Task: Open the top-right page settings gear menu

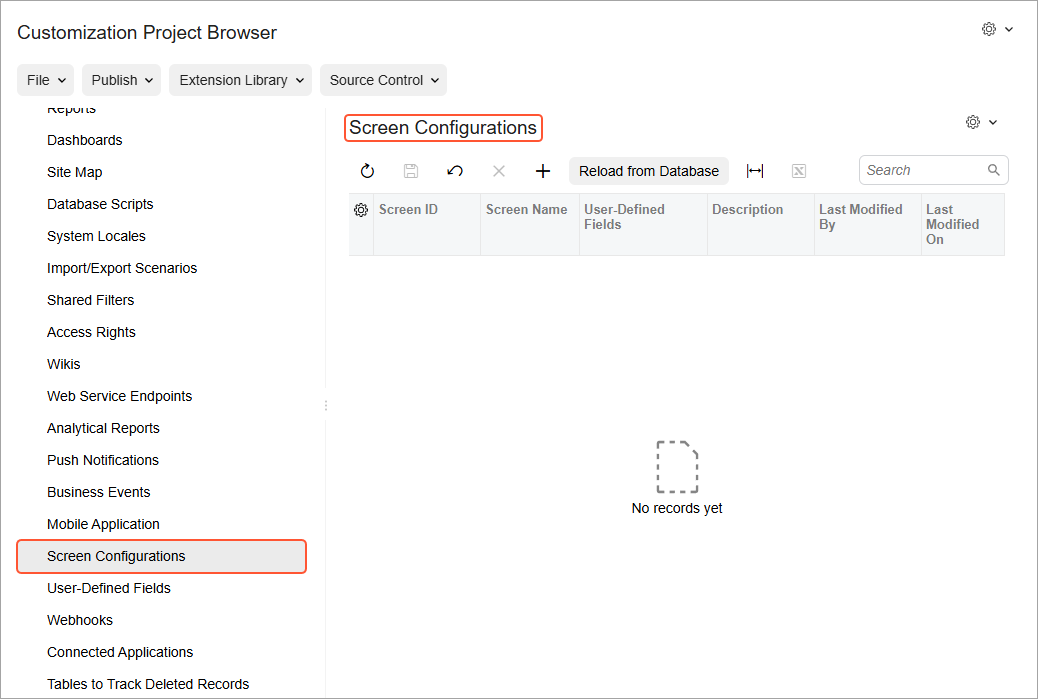Action: coord(996,30)
